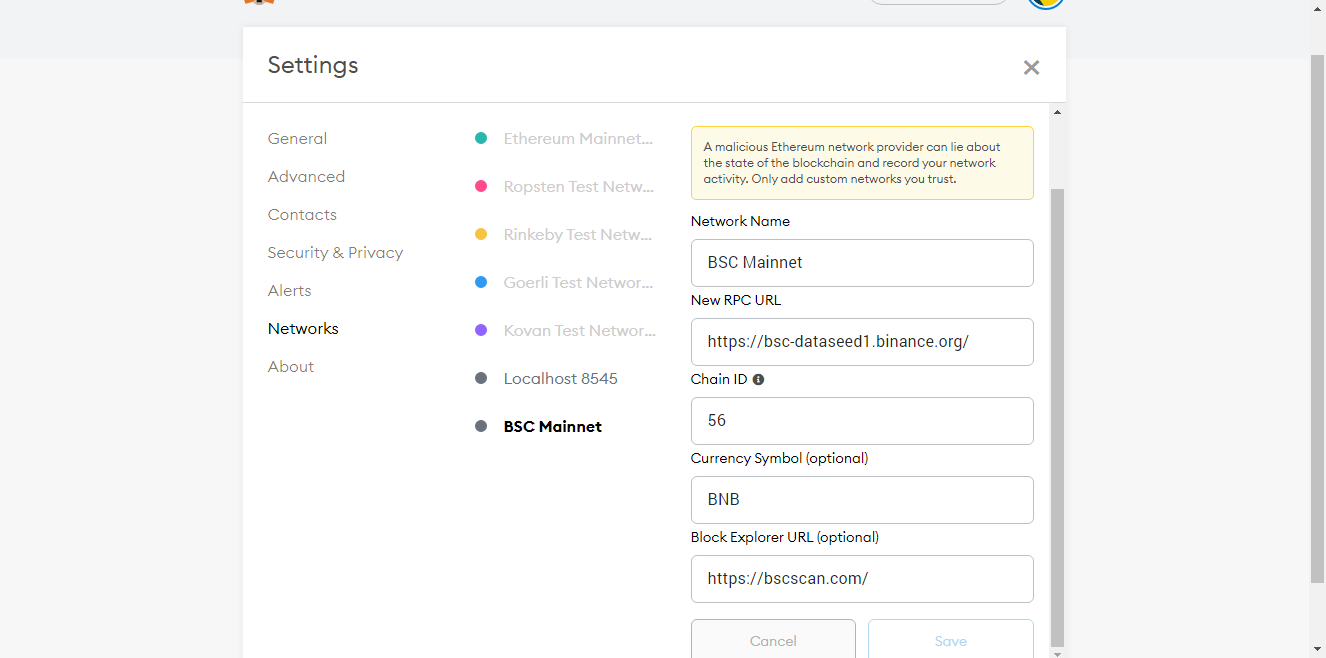Click the Settings heading

[x=313, y=66]
